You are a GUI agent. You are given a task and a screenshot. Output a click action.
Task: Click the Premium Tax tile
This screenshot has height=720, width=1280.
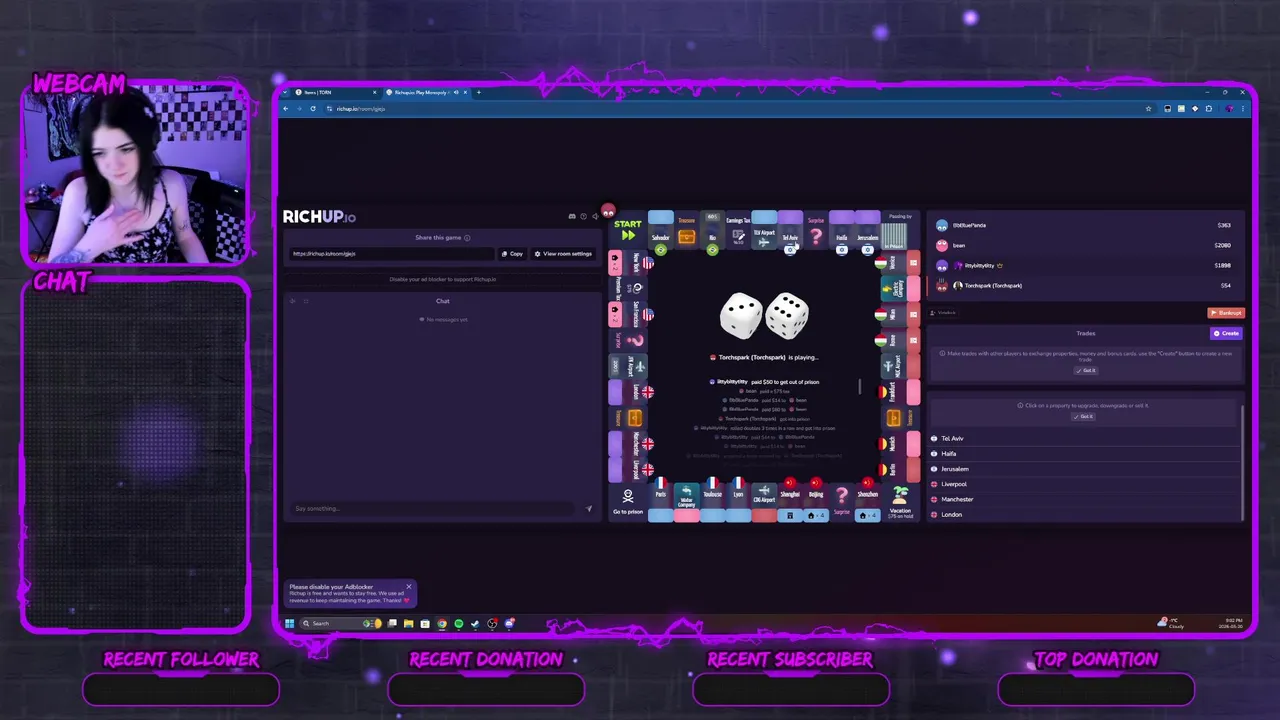[628, 289]
